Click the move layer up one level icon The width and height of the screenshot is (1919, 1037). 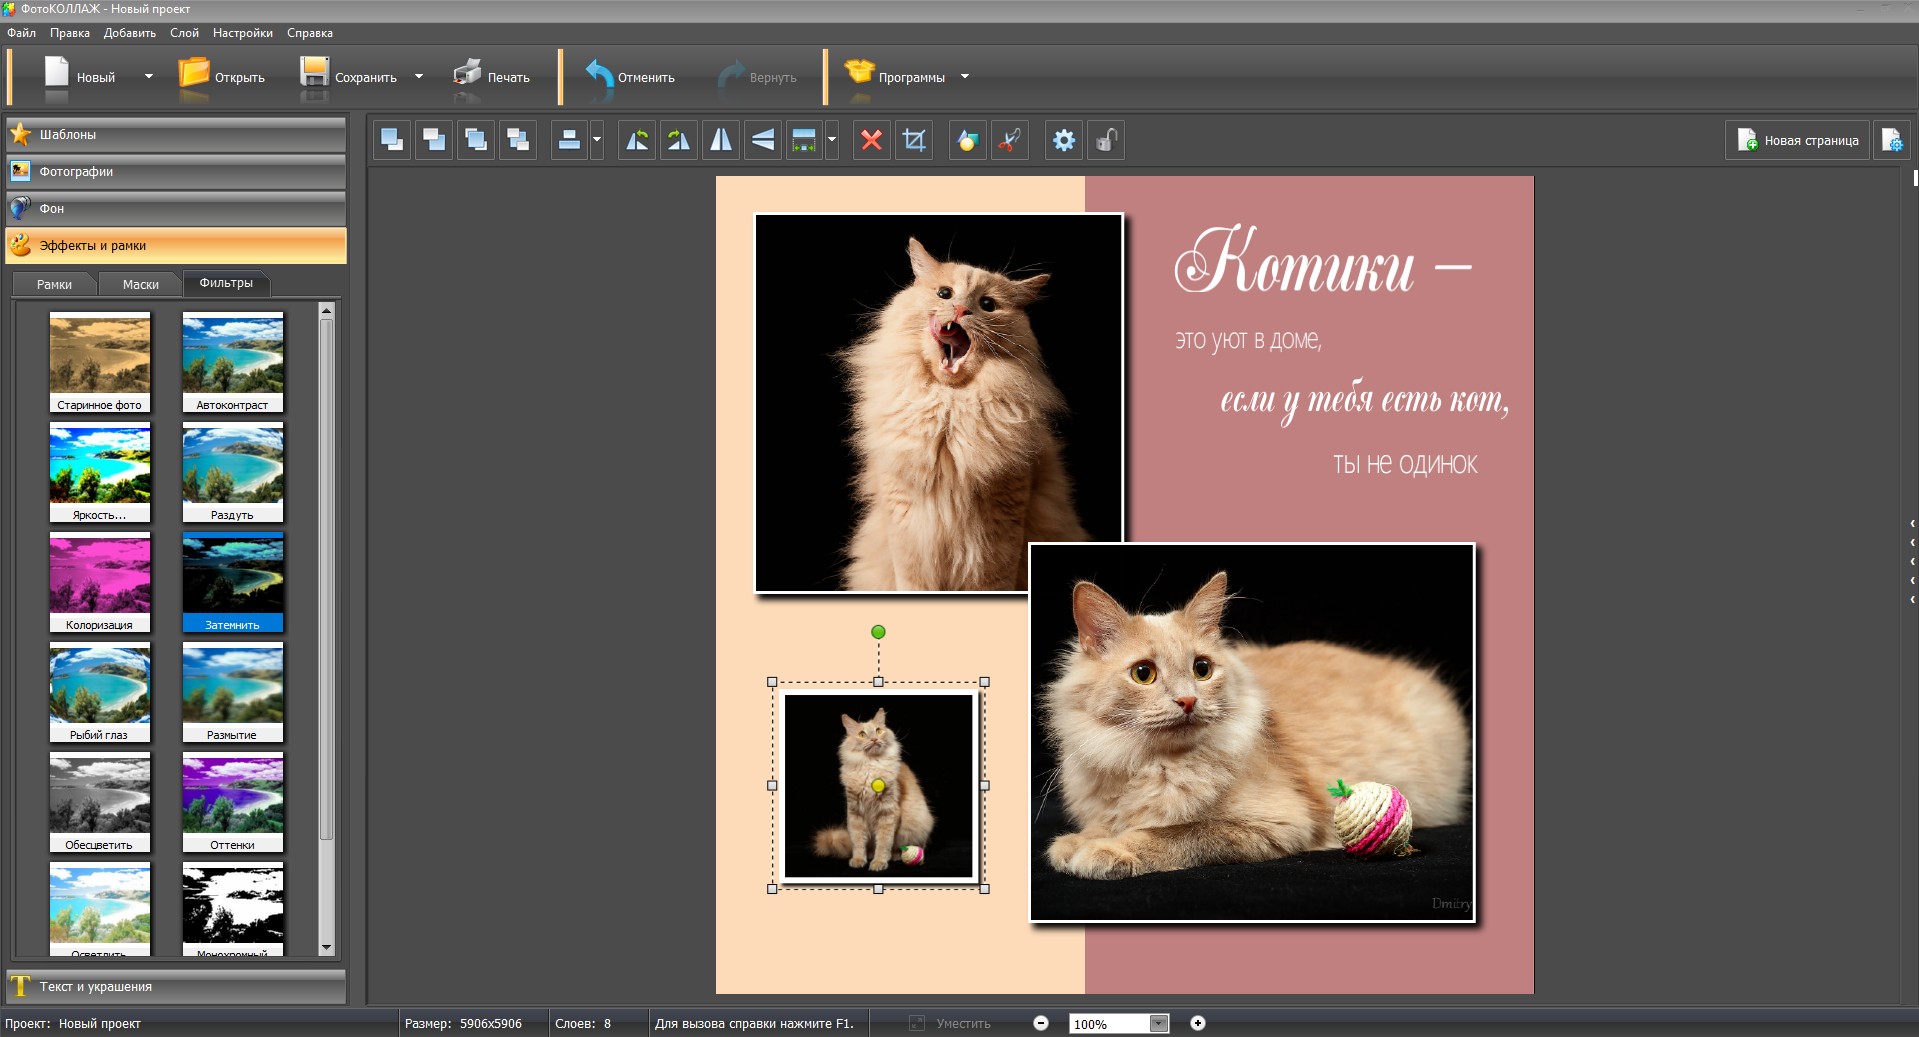pyautogui.click(x=476, y=140)
